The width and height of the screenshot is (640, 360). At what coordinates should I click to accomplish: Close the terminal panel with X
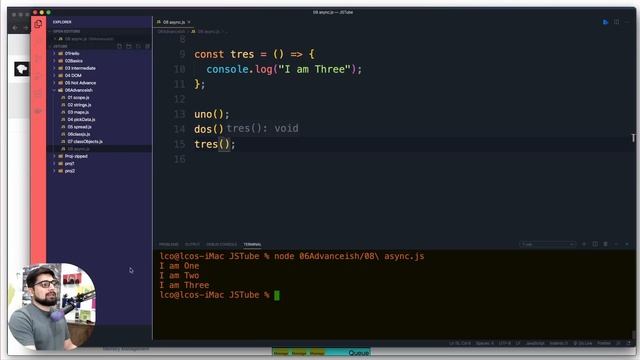(627, 244)
